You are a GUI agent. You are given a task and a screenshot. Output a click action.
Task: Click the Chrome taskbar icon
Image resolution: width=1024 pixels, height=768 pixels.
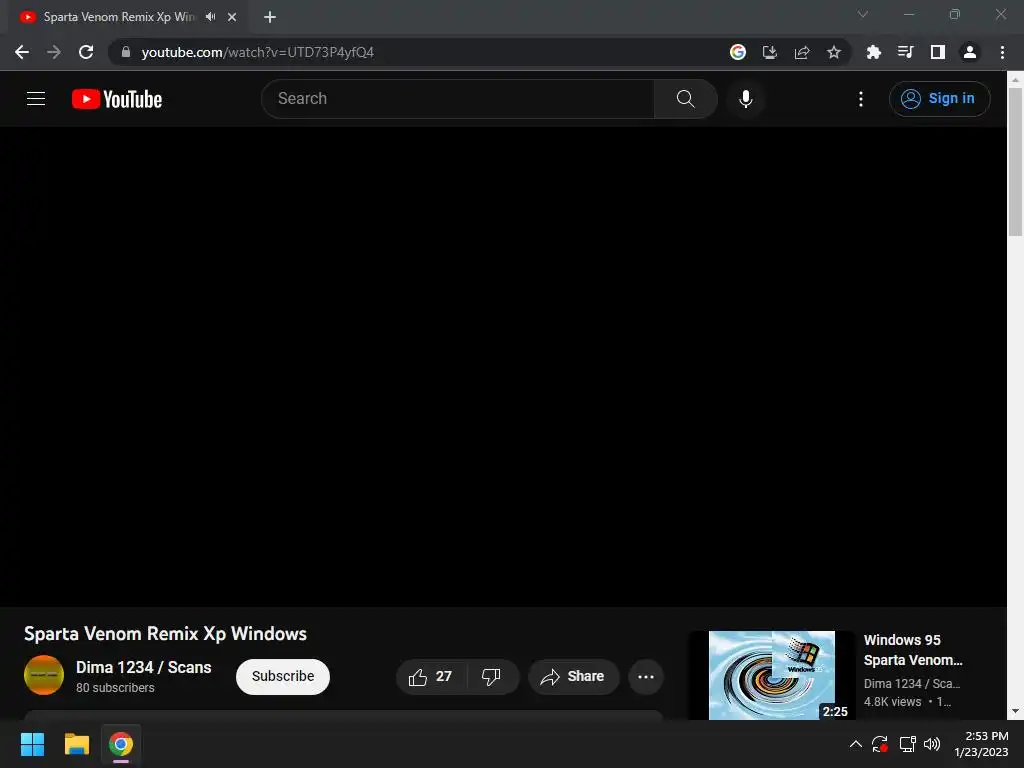pos(121,744)
